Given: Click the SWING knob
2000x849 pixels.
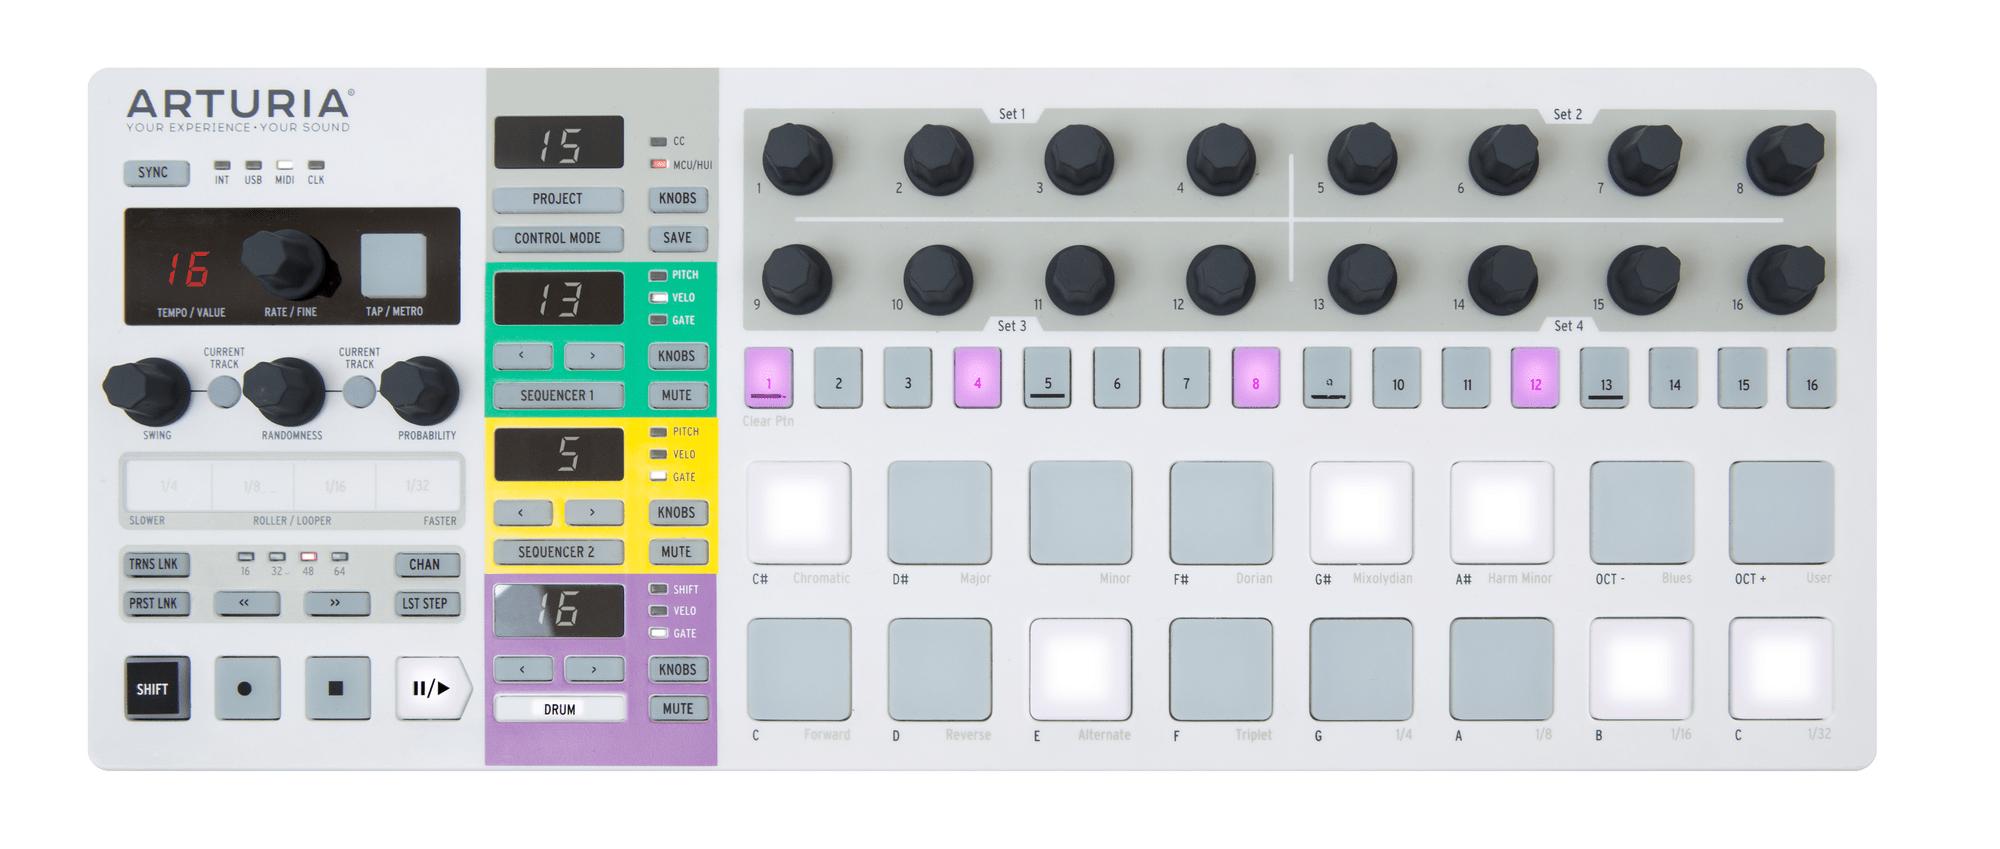Looking at the screenshot, I should click(148, 390).
